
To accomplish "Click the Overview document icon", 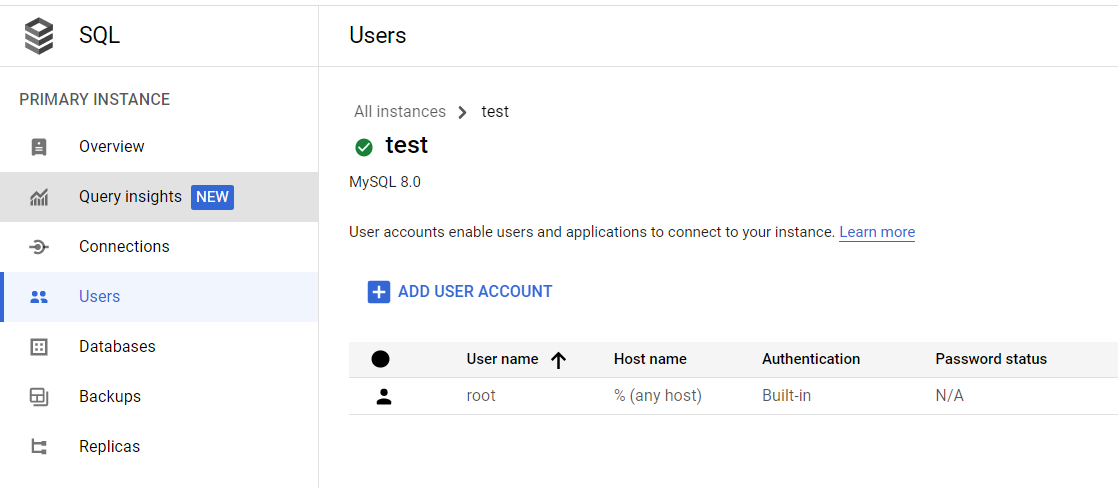I will point(39,147).
